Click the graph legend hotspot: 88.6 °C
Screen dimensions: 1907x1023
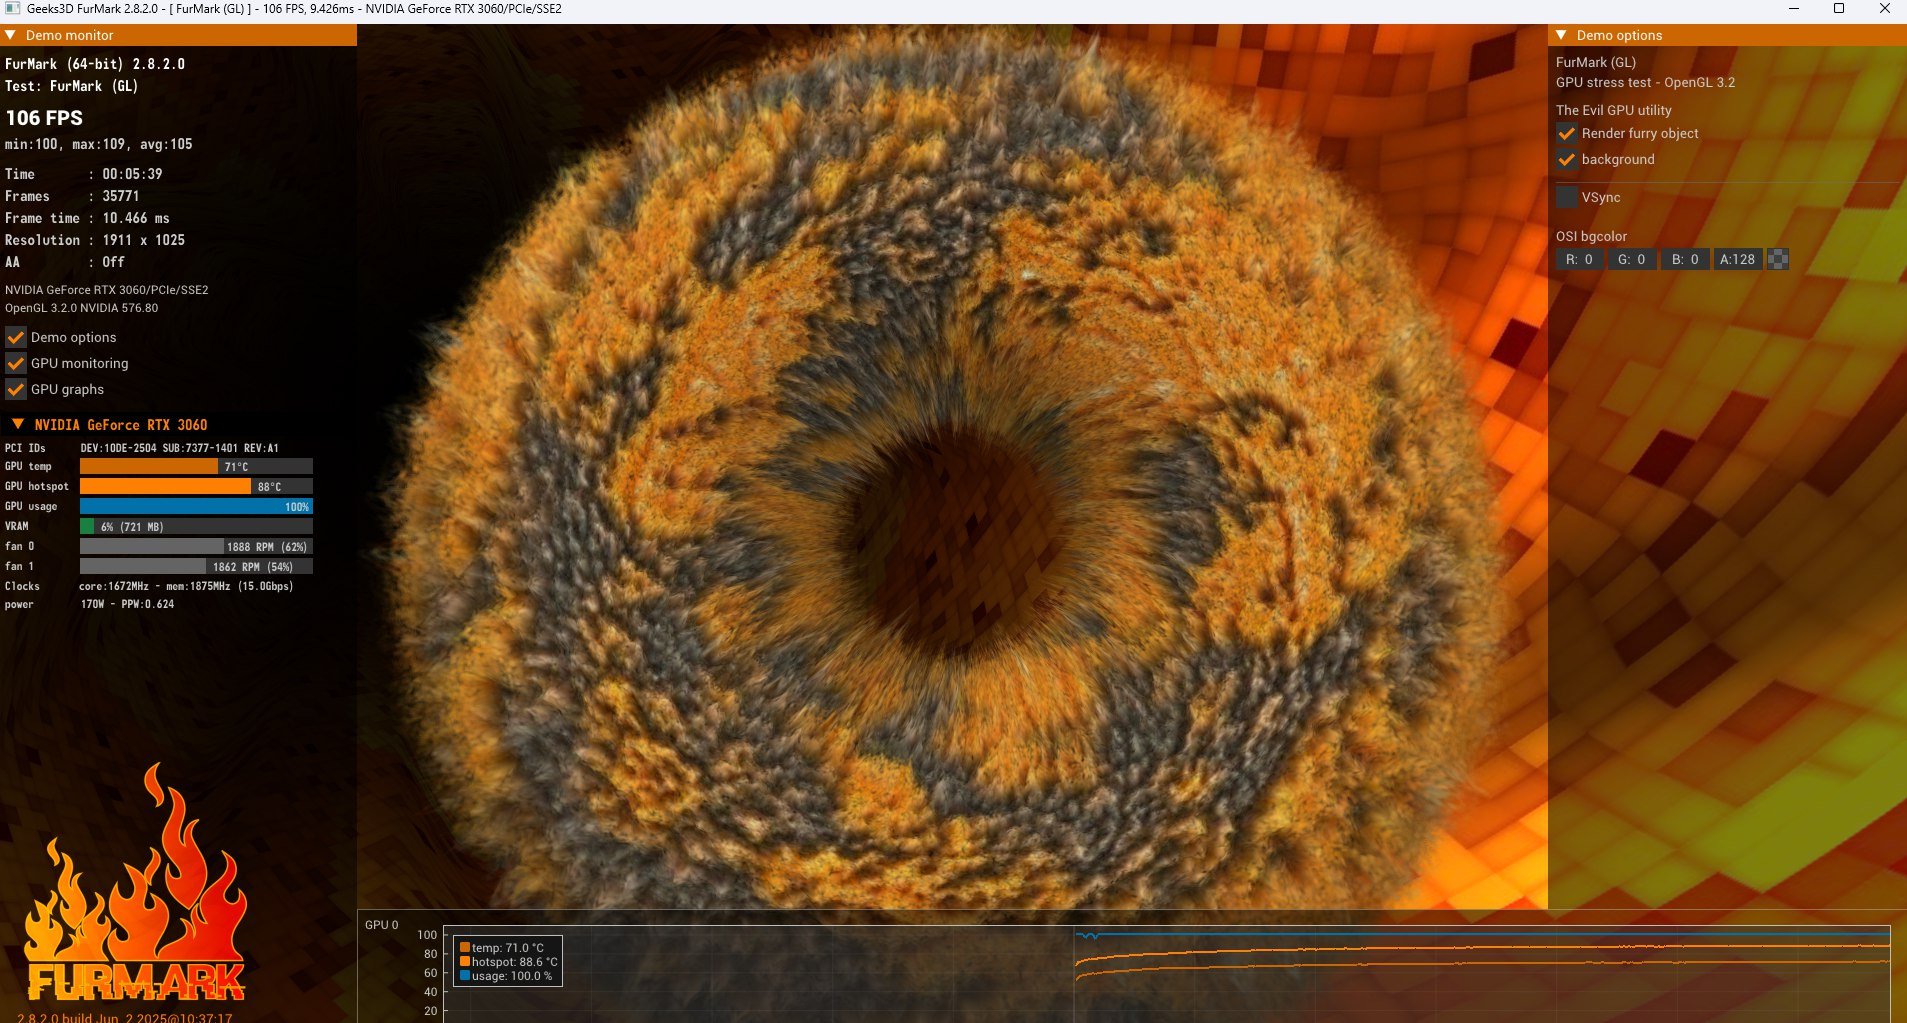[x=509, y=962]
